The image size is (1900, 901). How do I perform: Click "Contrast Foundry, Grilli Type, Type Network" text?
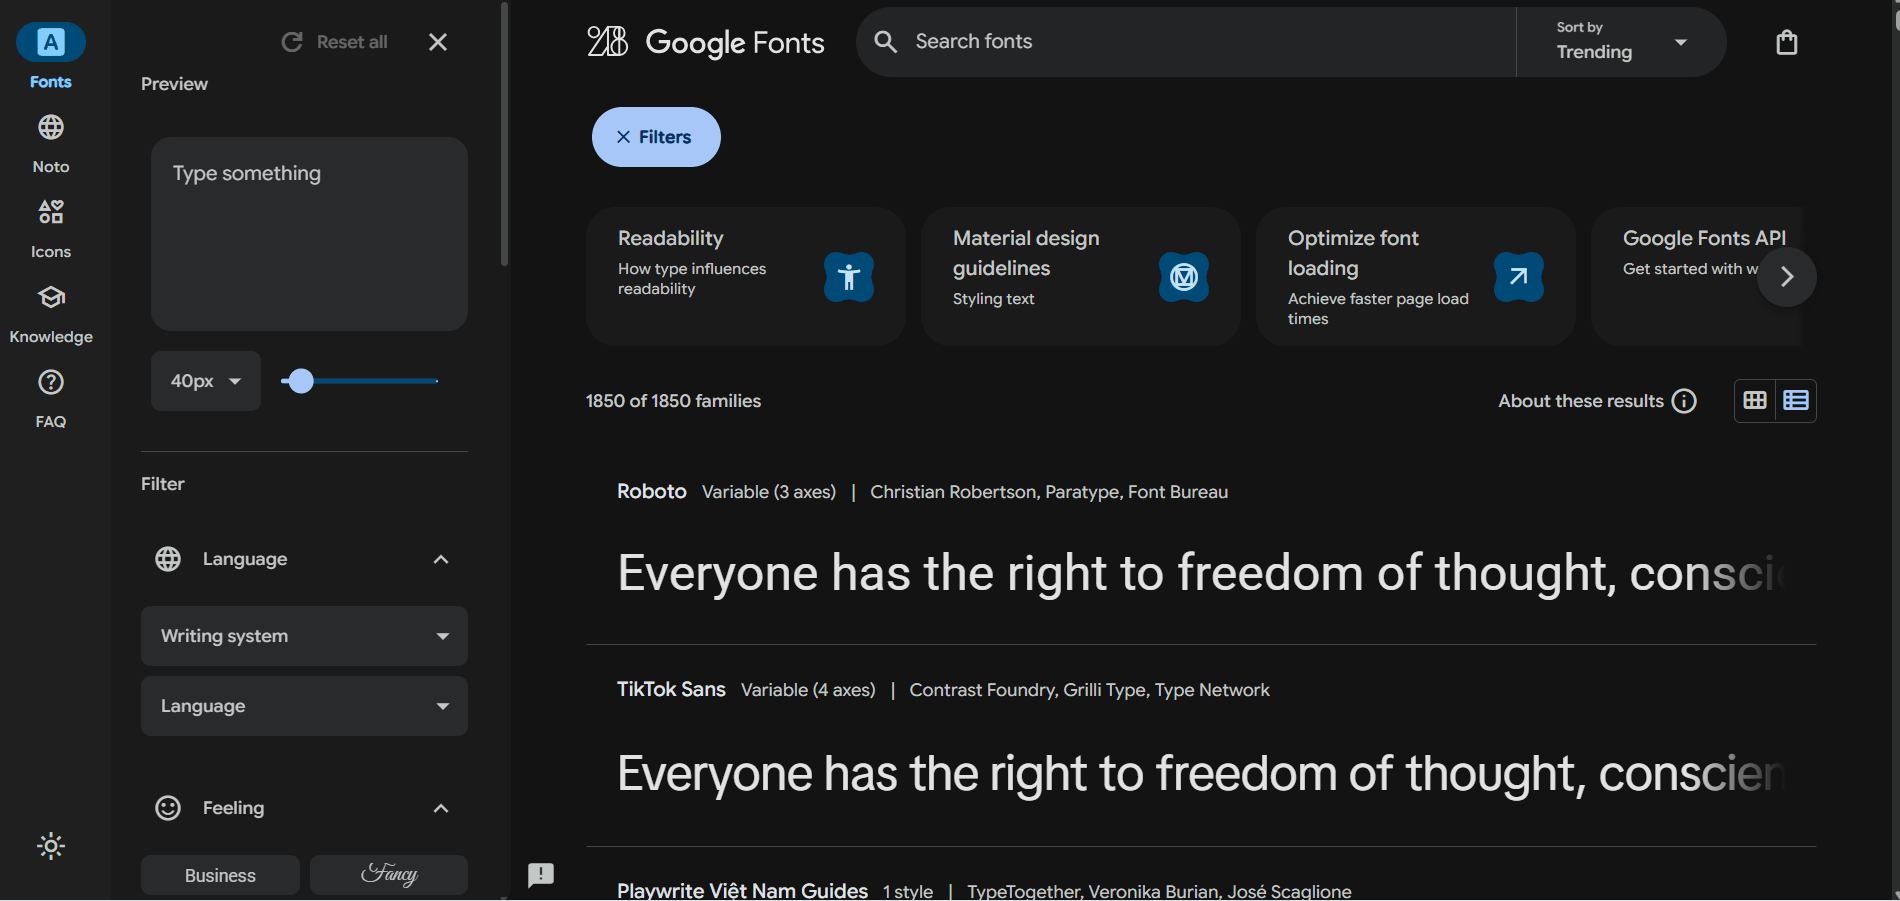1089,690
